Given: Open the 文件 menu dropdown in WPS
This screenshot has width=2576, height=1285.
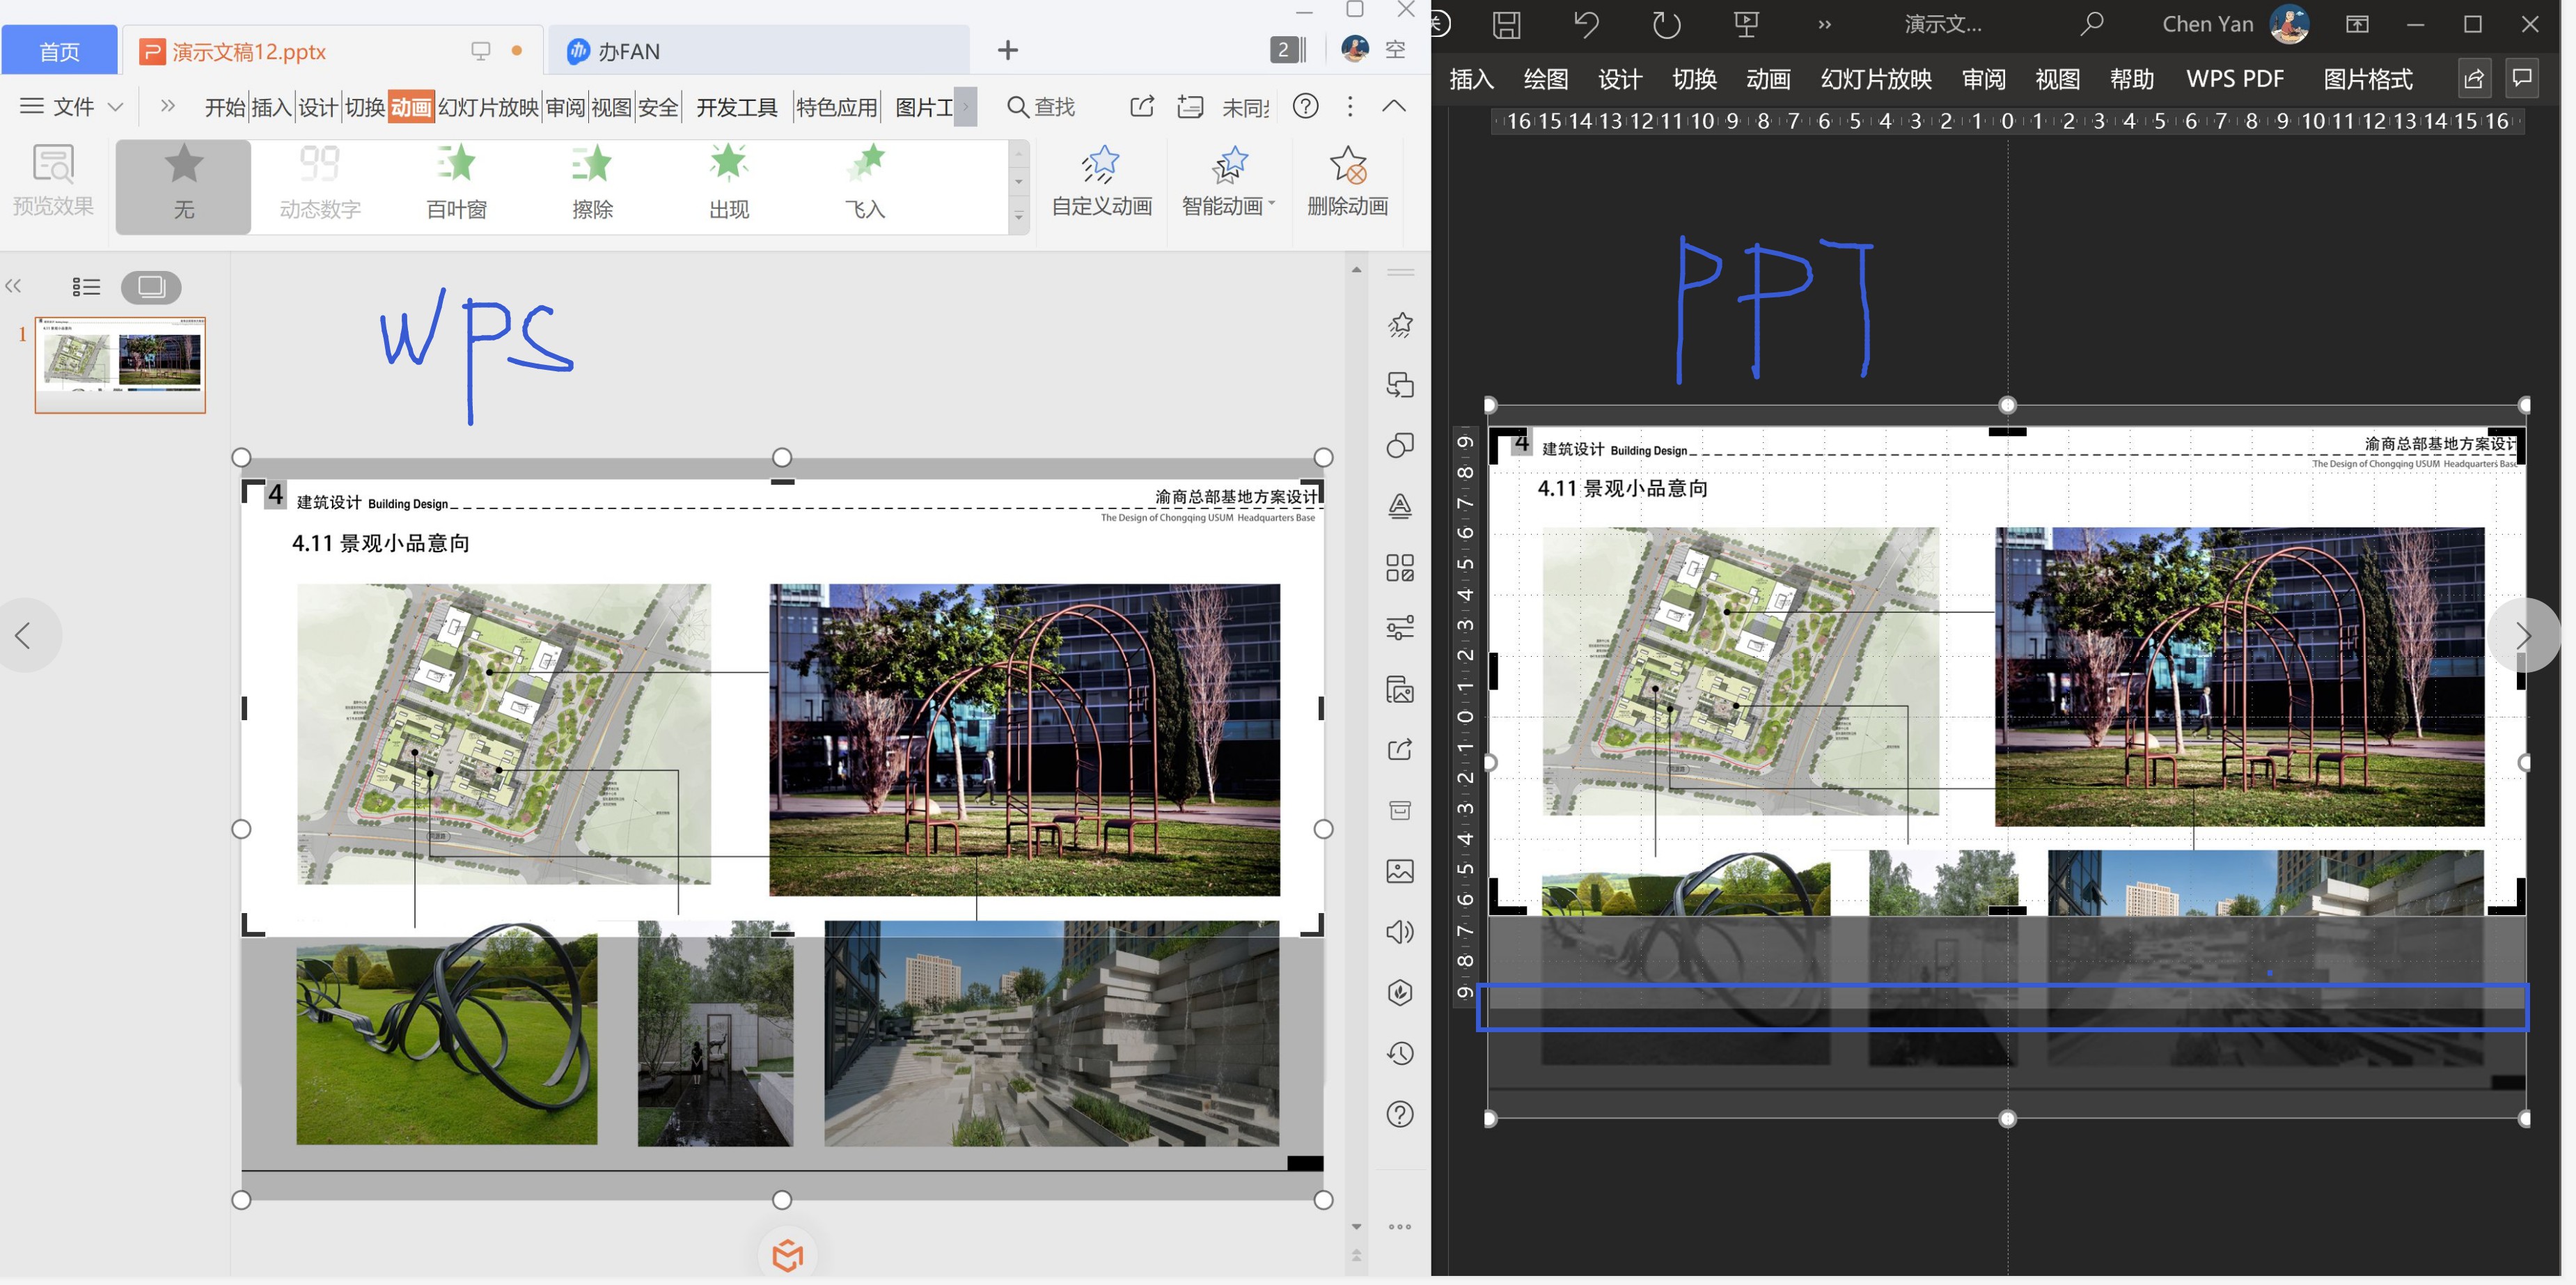Looking at the screenshot, I should click(72, 106).
